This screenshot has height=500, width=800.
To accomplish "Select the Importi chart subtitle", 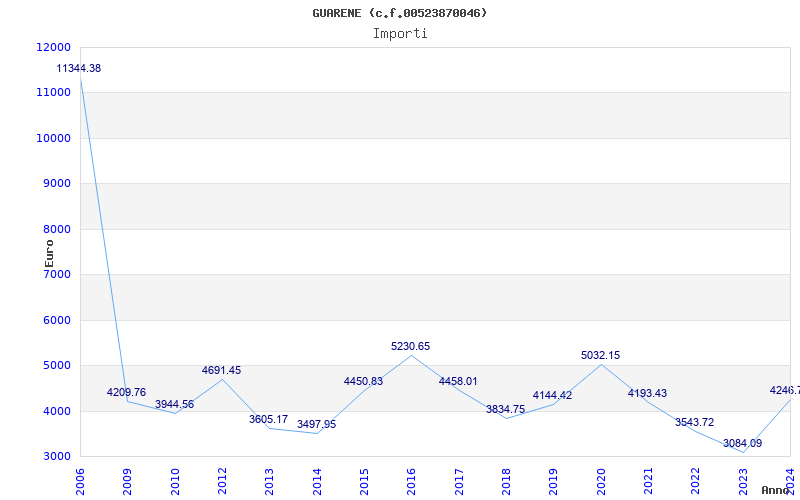I will click(x=400, y=34).
